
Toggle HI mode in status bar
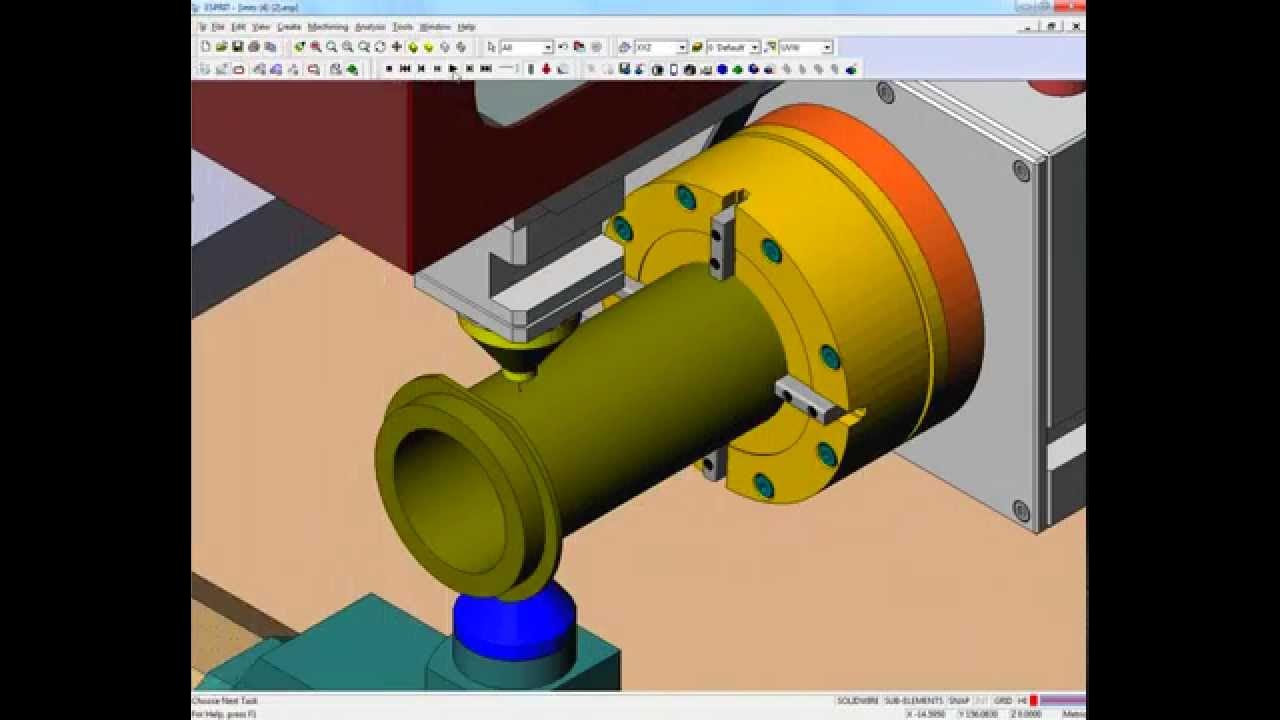(x=1022, y=701)
